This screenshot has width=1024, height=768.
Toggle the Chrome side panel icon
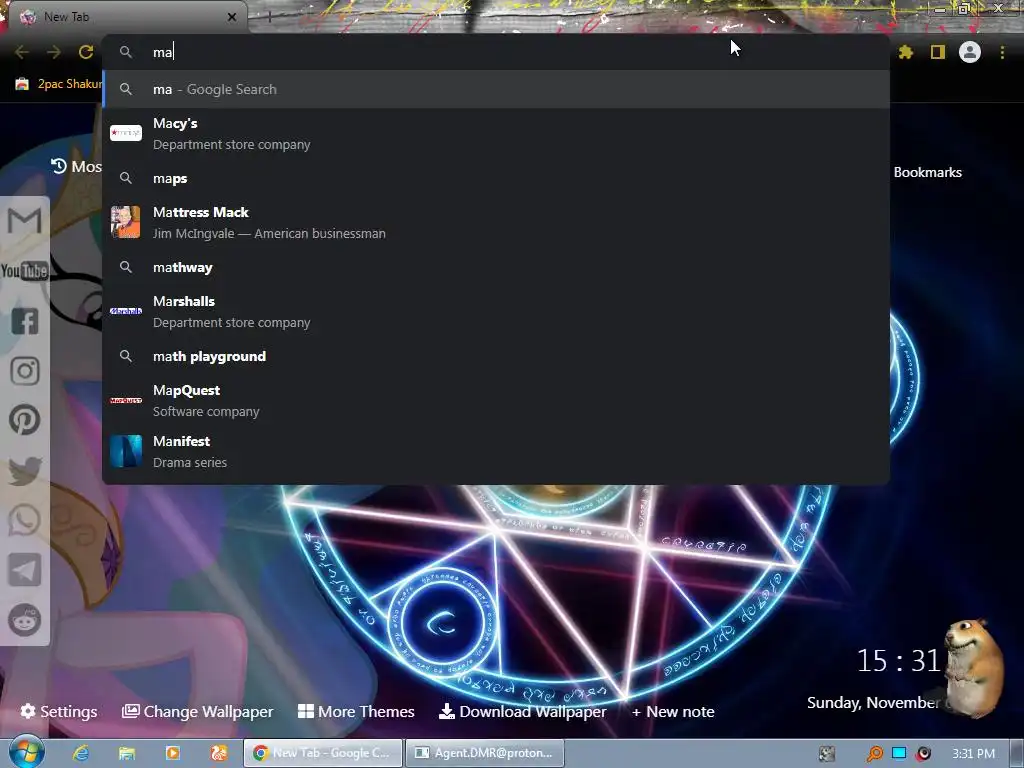tap(938, 52)
